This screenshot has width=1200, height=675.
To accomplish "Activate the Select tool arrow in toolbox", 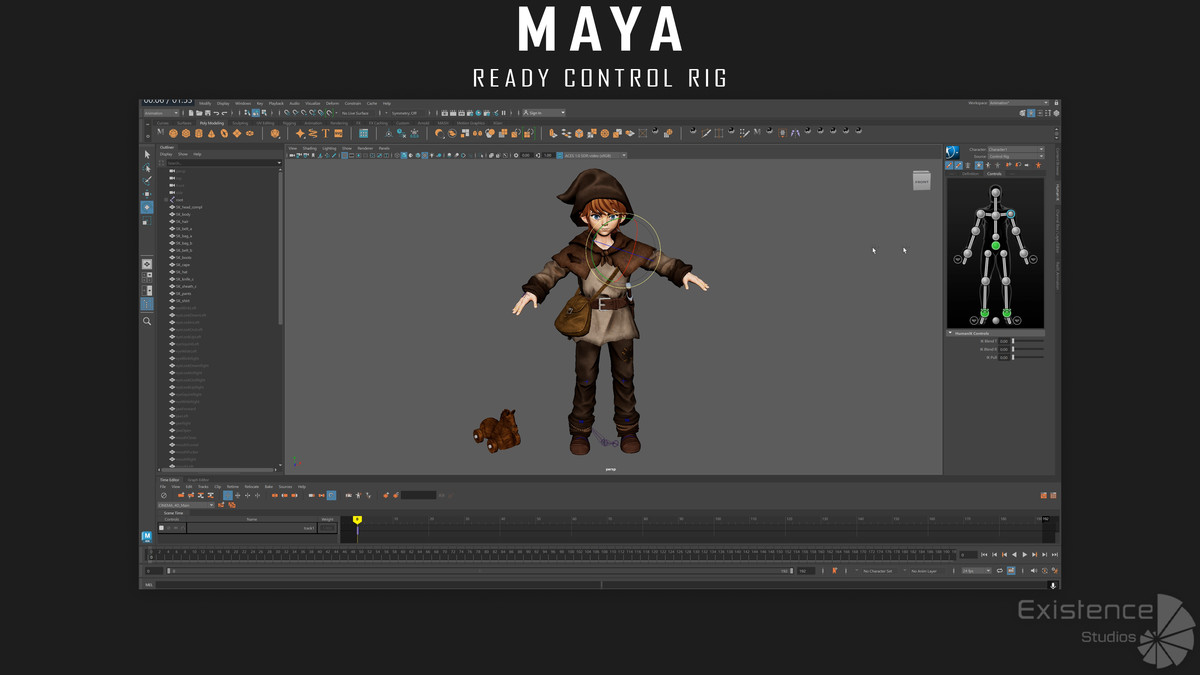I will pos(147,154).
